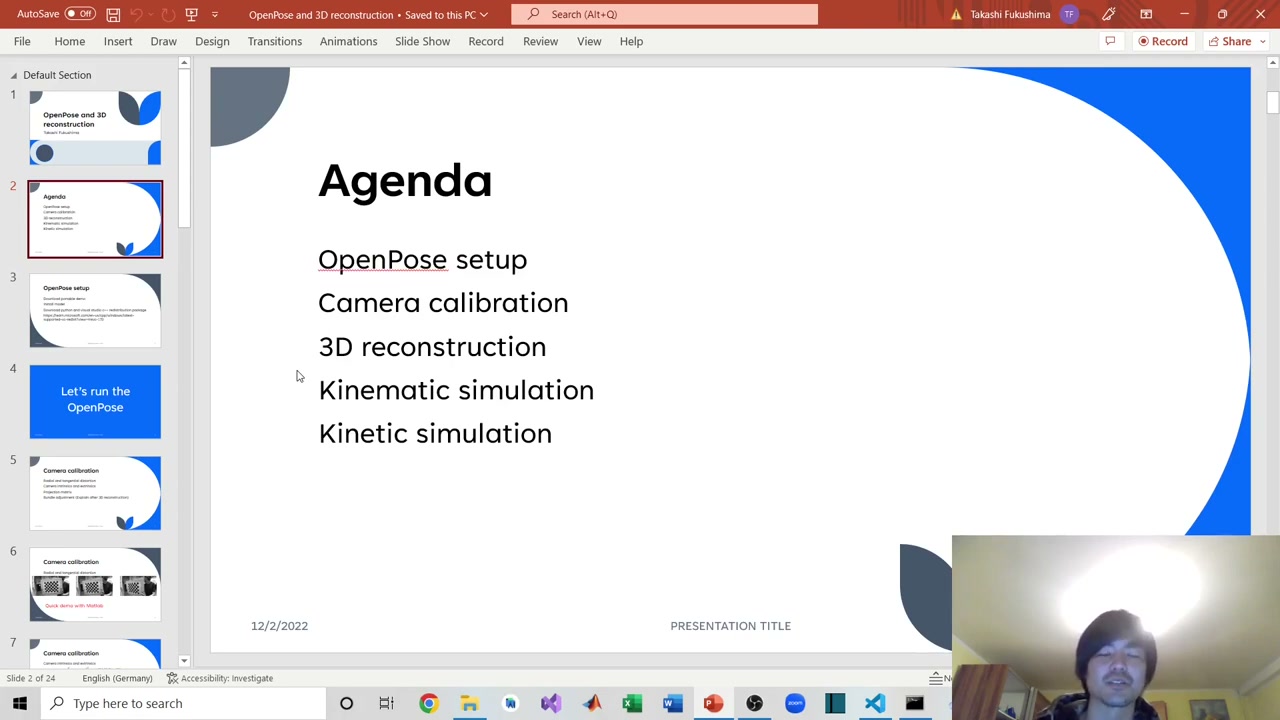This screenshot has width=1280, height=720.
Task: Click the Search (Alt+Q) box
Action: coord(664,14)
